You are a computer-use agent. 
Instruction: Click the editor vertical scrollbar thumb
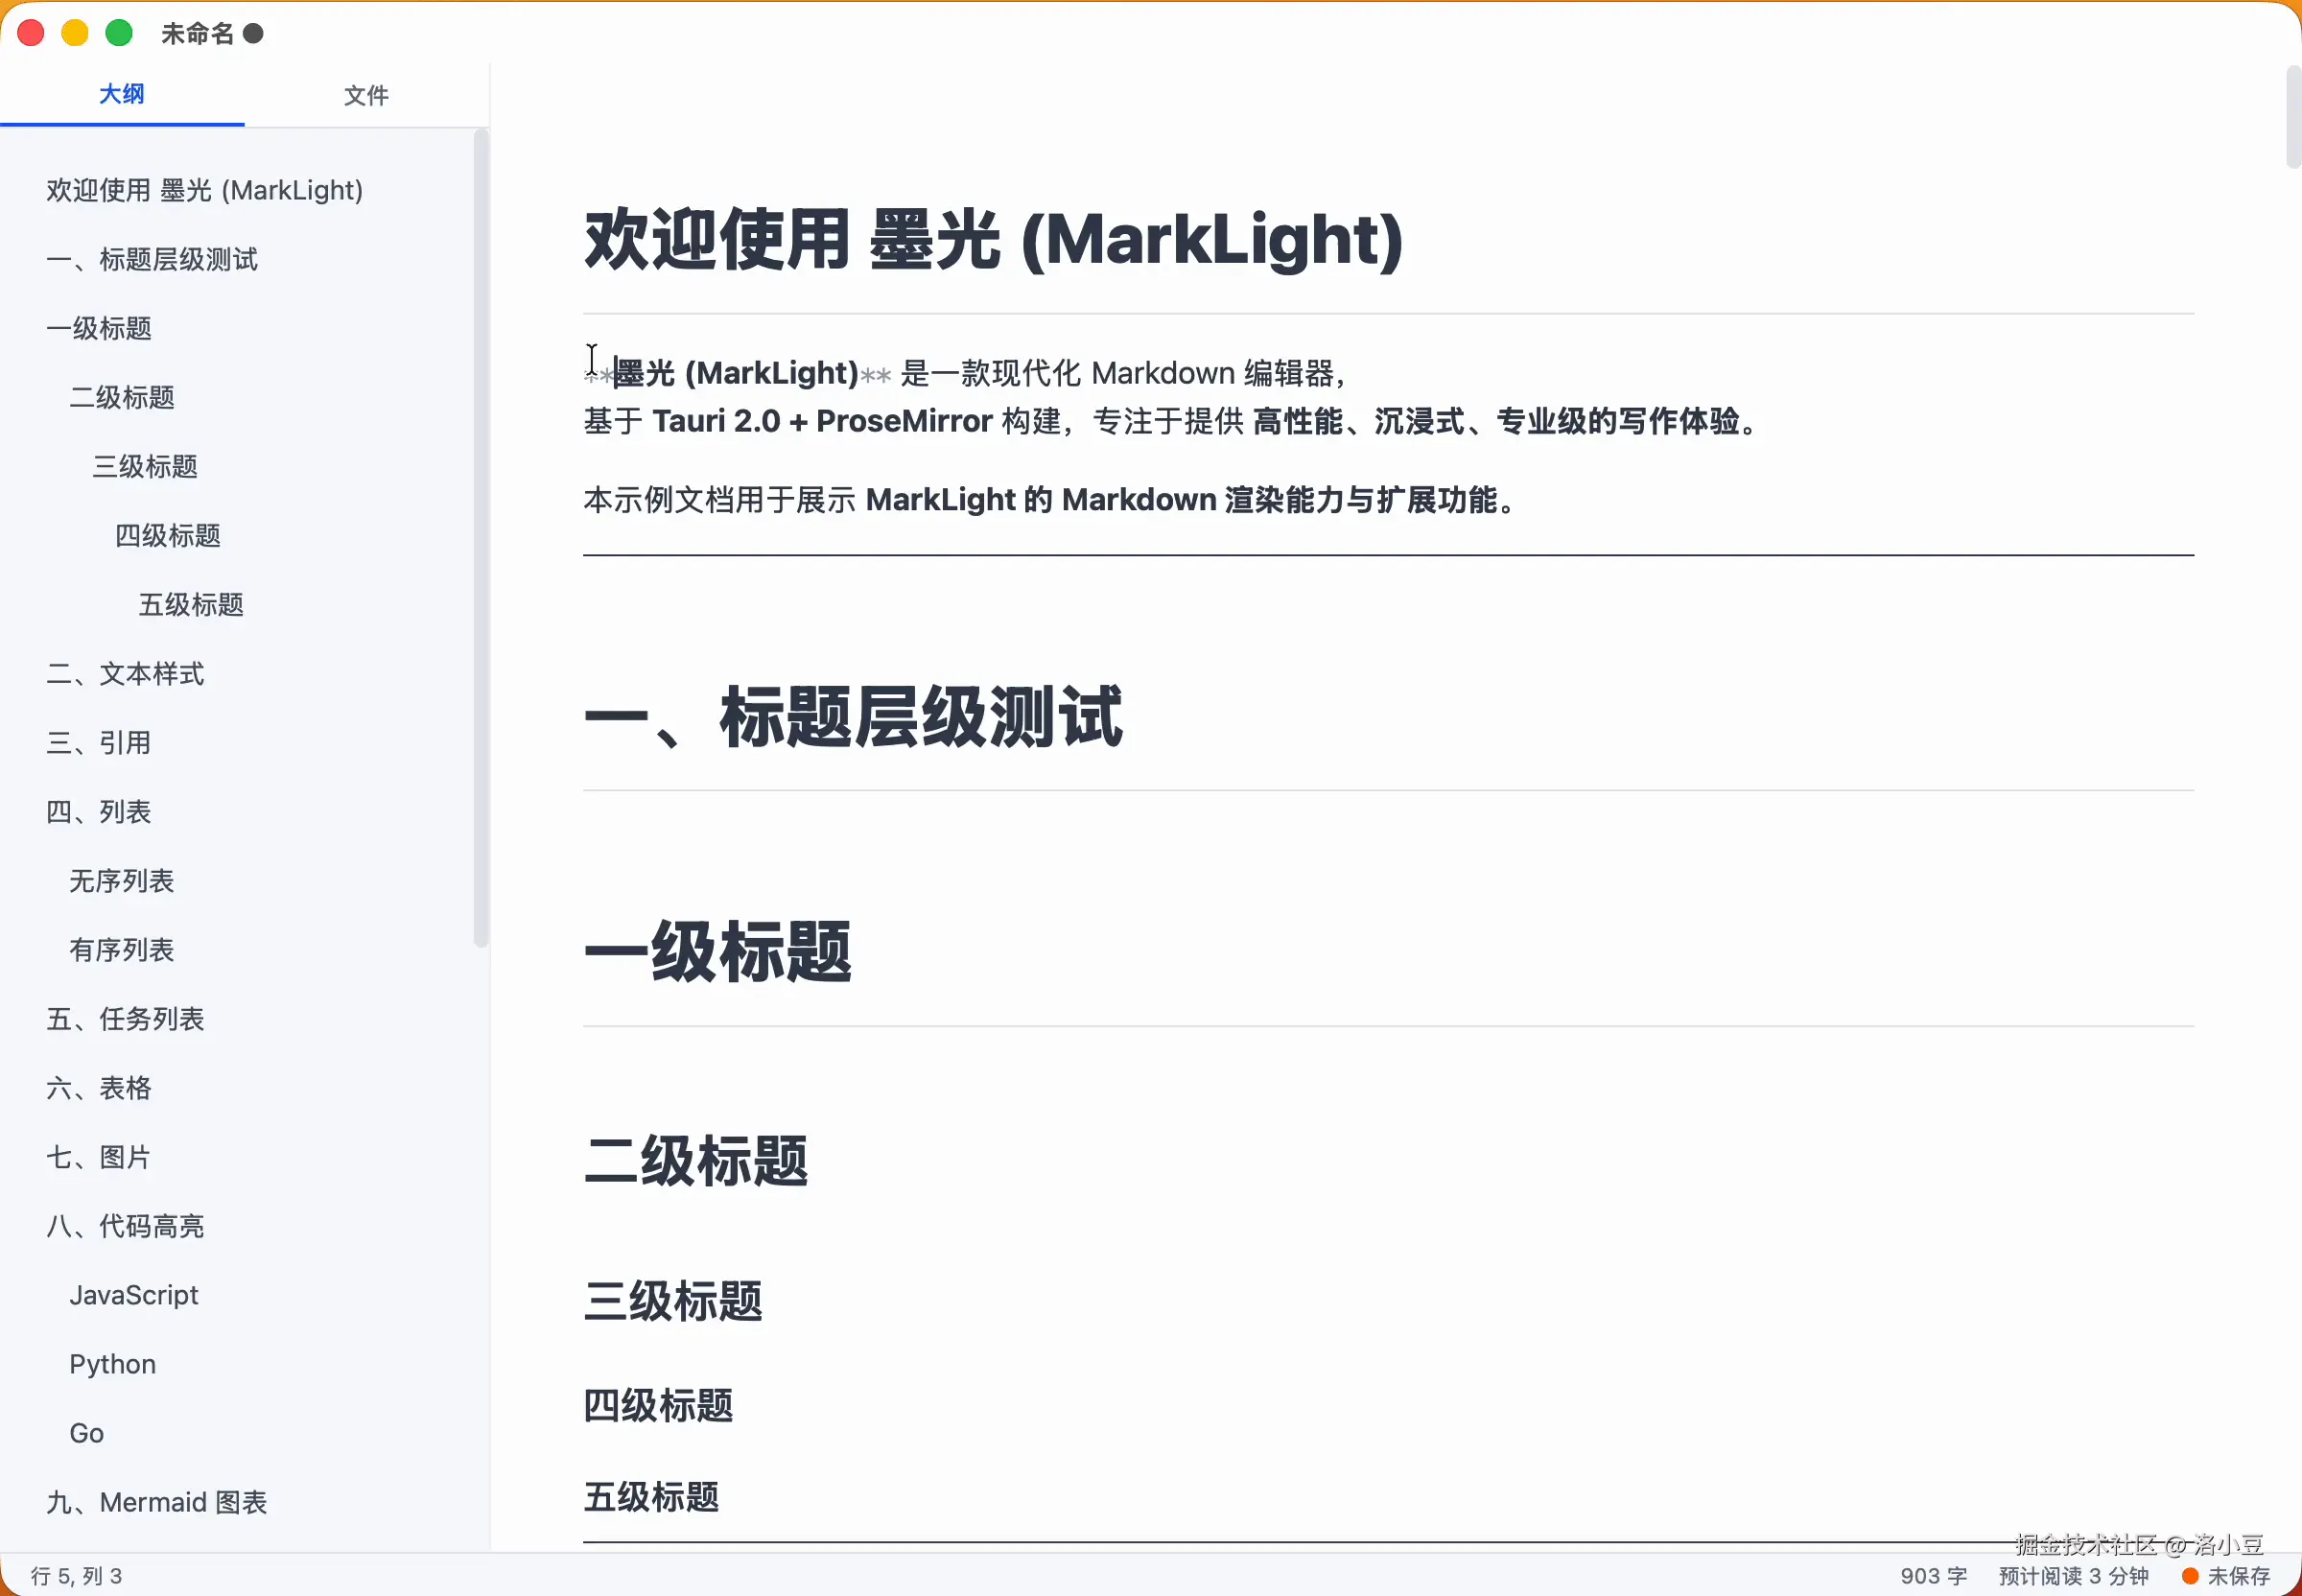[2293, 115]
